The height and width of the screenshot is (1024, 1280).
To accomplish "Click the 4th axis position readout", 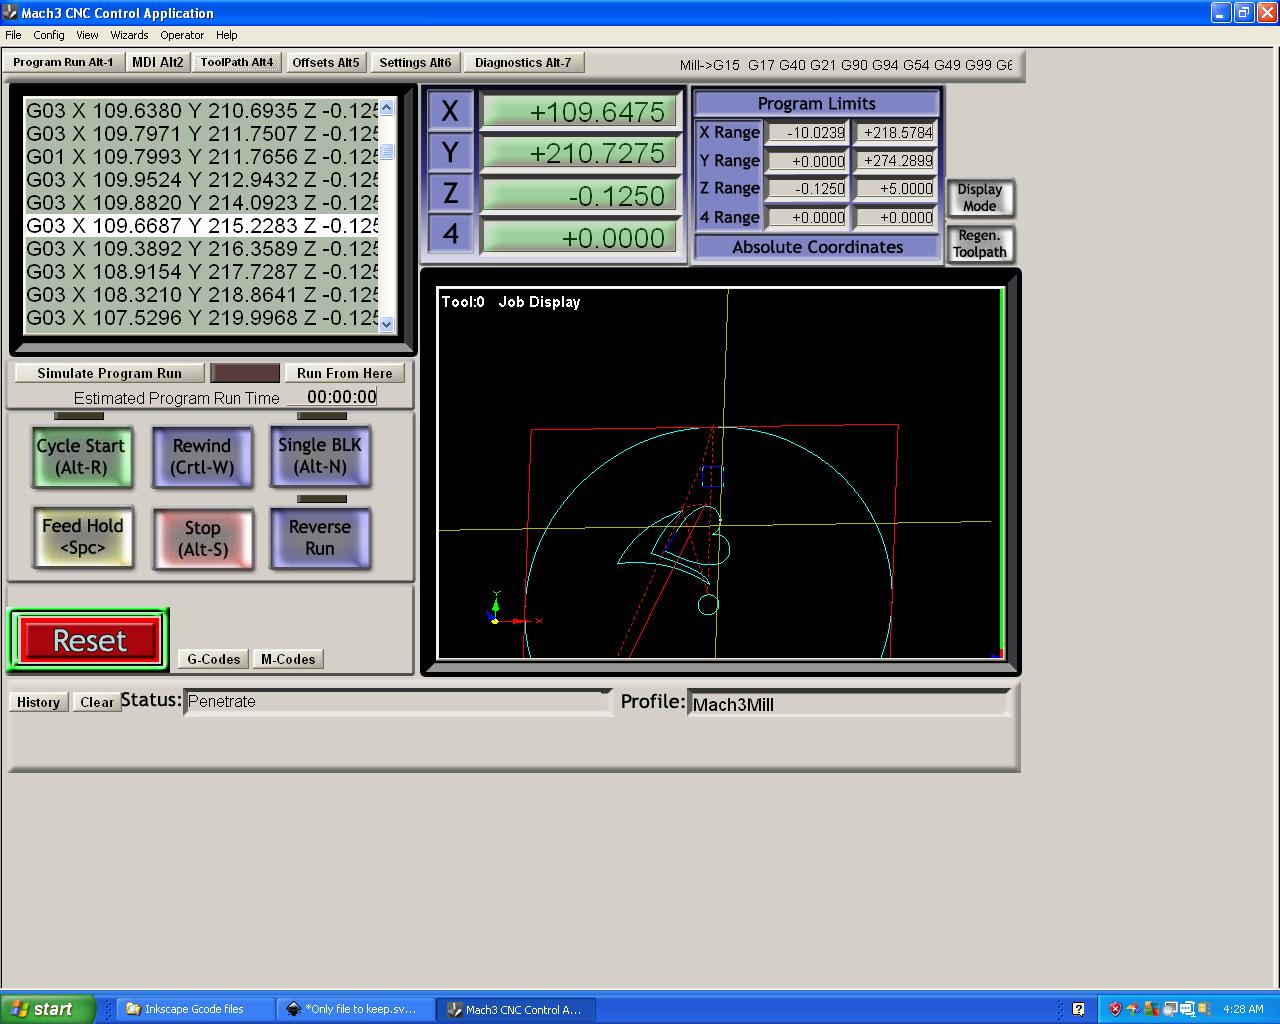I will [578, 237].
